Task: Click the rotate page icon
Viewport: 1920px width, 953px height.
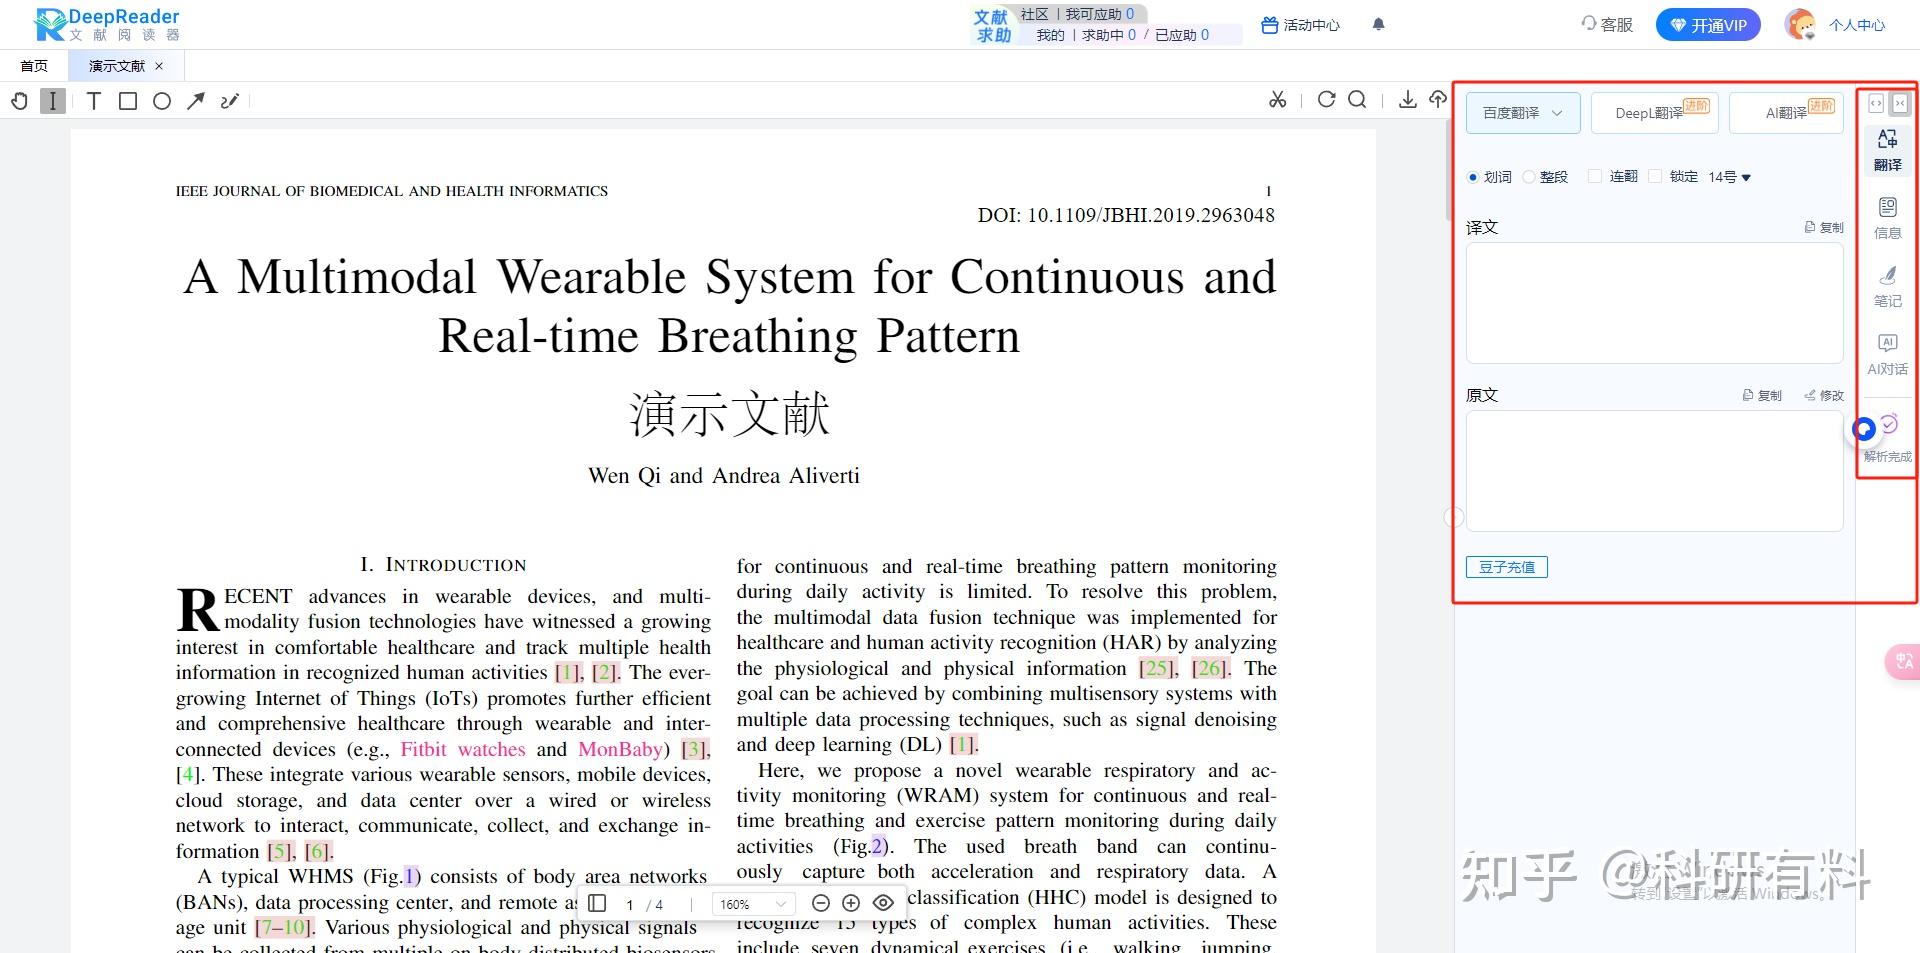Action: coord(1326,99)
